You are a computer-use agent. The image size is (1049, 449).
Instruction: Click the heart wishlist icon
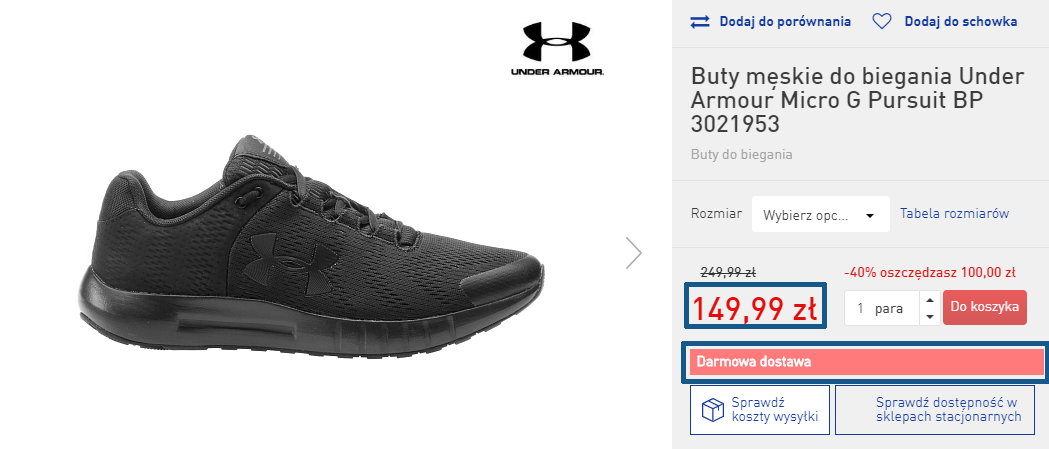pyautogui.click(x=882, y=21)
